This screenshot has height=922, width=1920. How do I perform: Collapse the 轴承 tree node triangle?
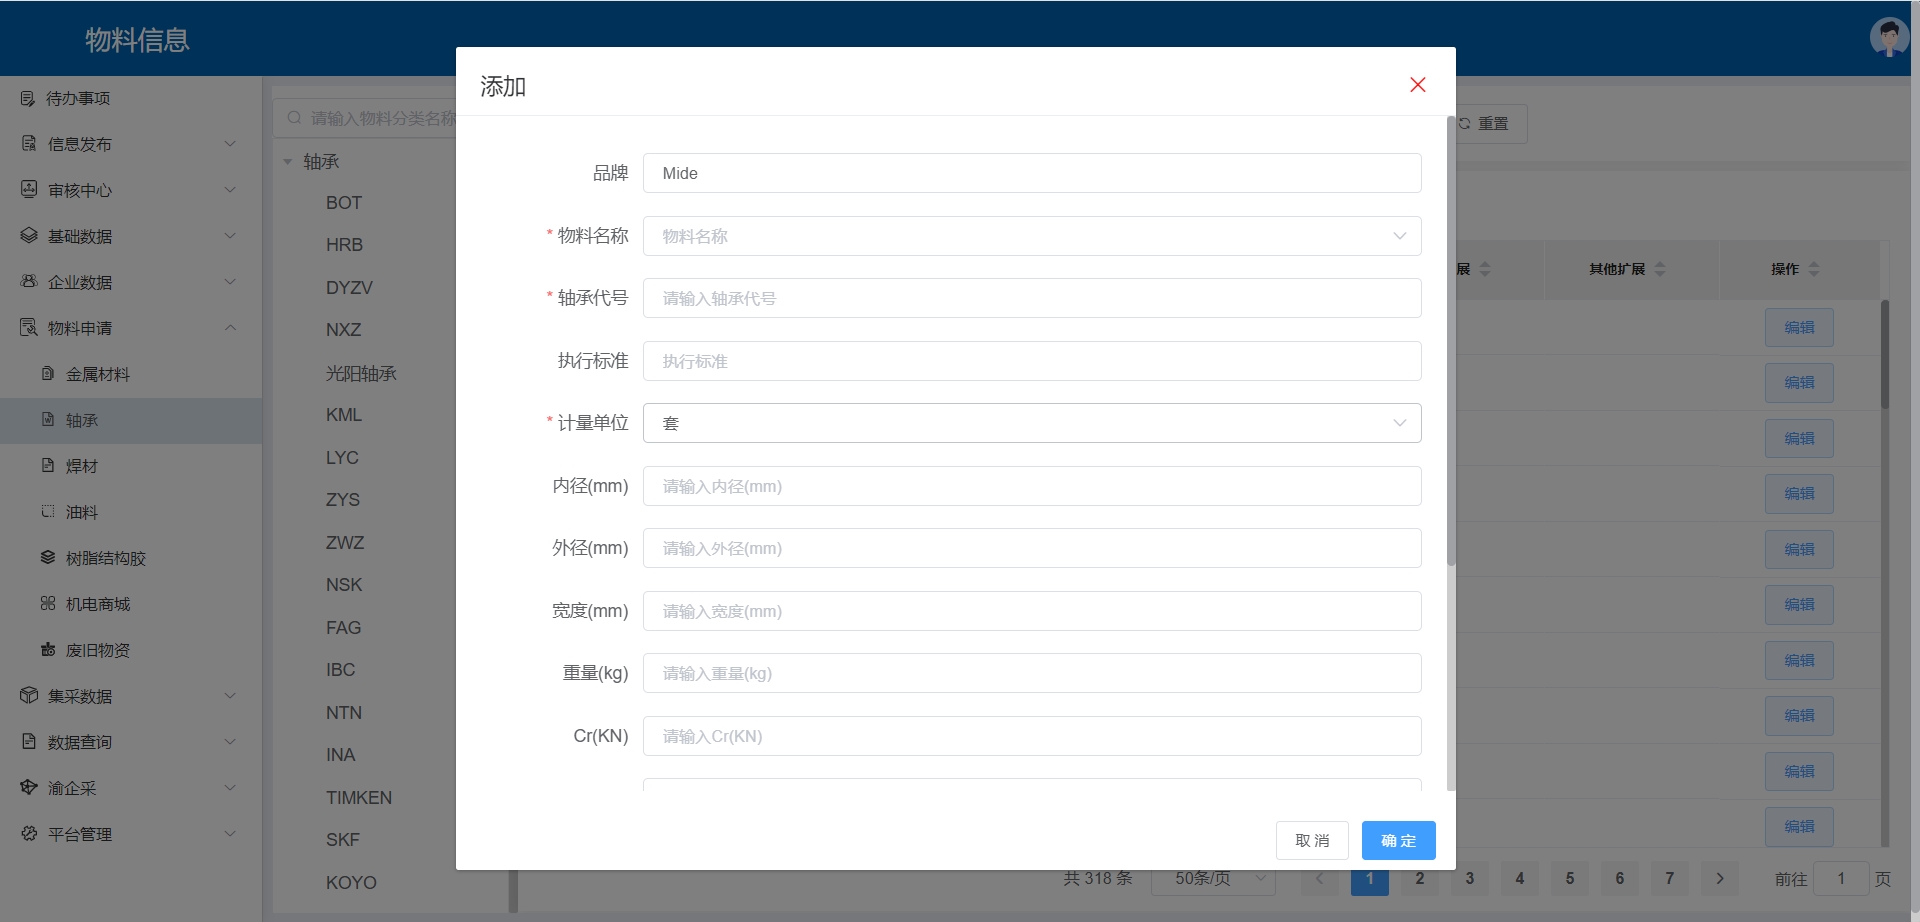(288, 162)
